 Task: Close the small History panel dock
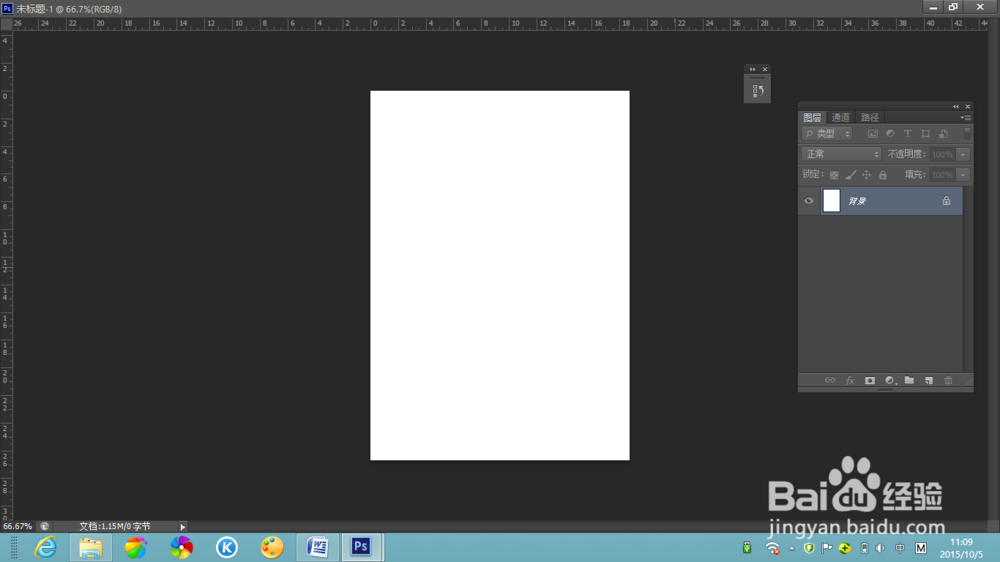765,69
